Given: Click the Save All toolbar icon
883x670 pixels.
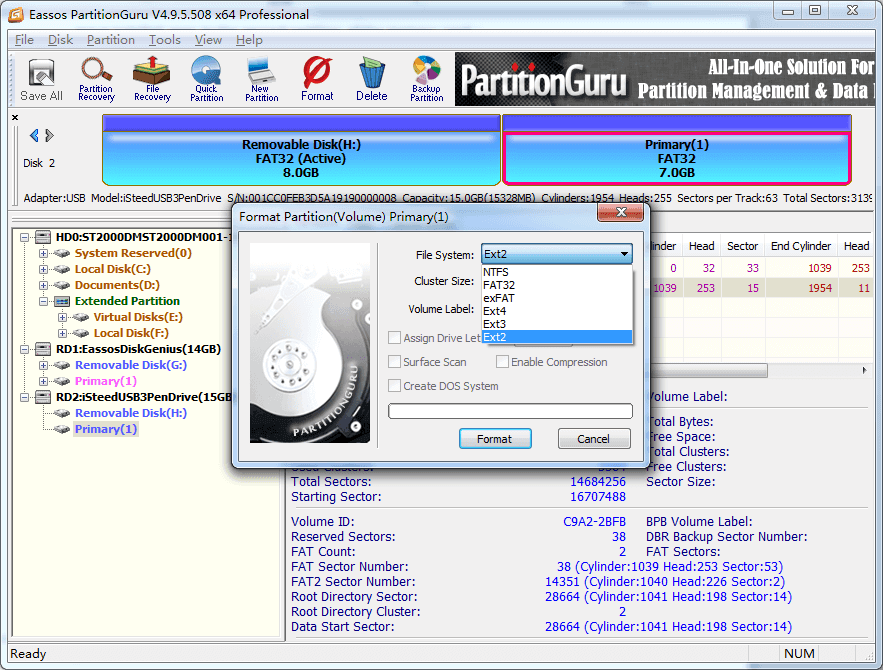Looking at the screenshot, I should click(x=41, y=79).
